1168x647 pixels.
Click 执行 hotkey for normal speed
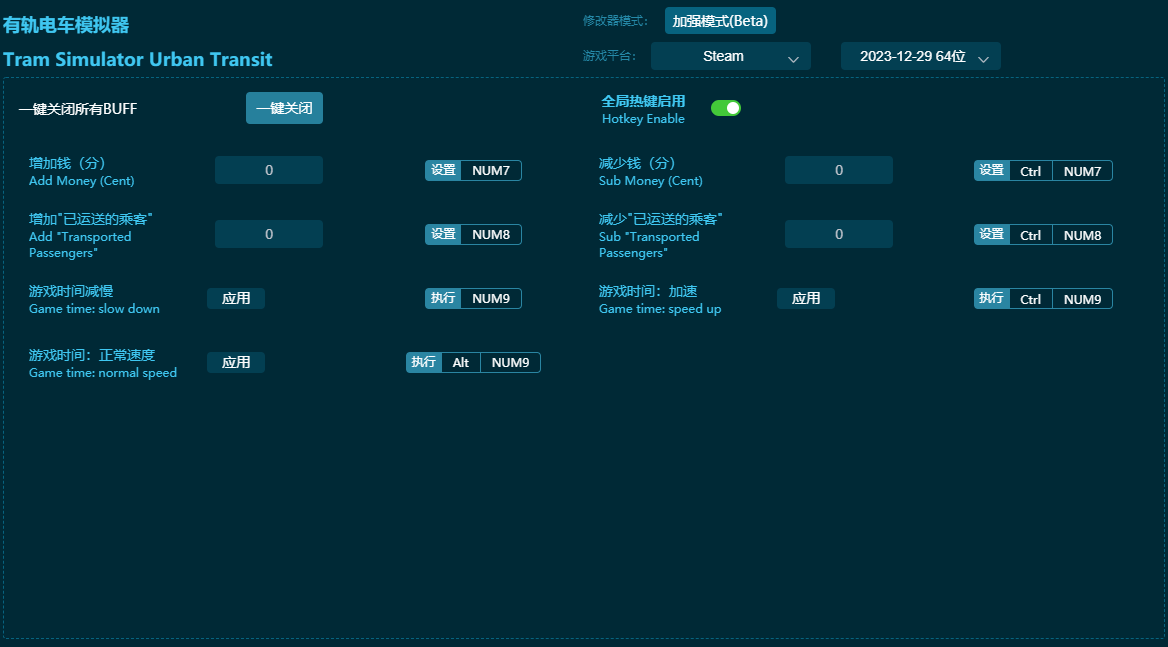click(x=424, y=363)
